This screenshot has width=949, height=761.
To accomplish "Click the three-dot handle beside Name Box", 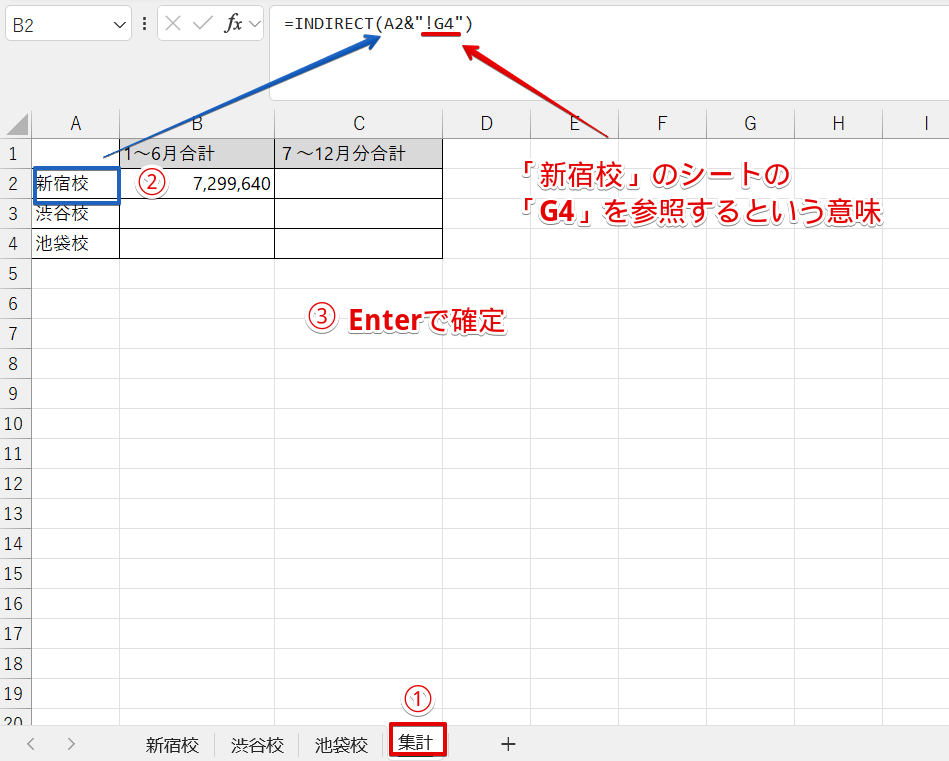I will 144,24.
